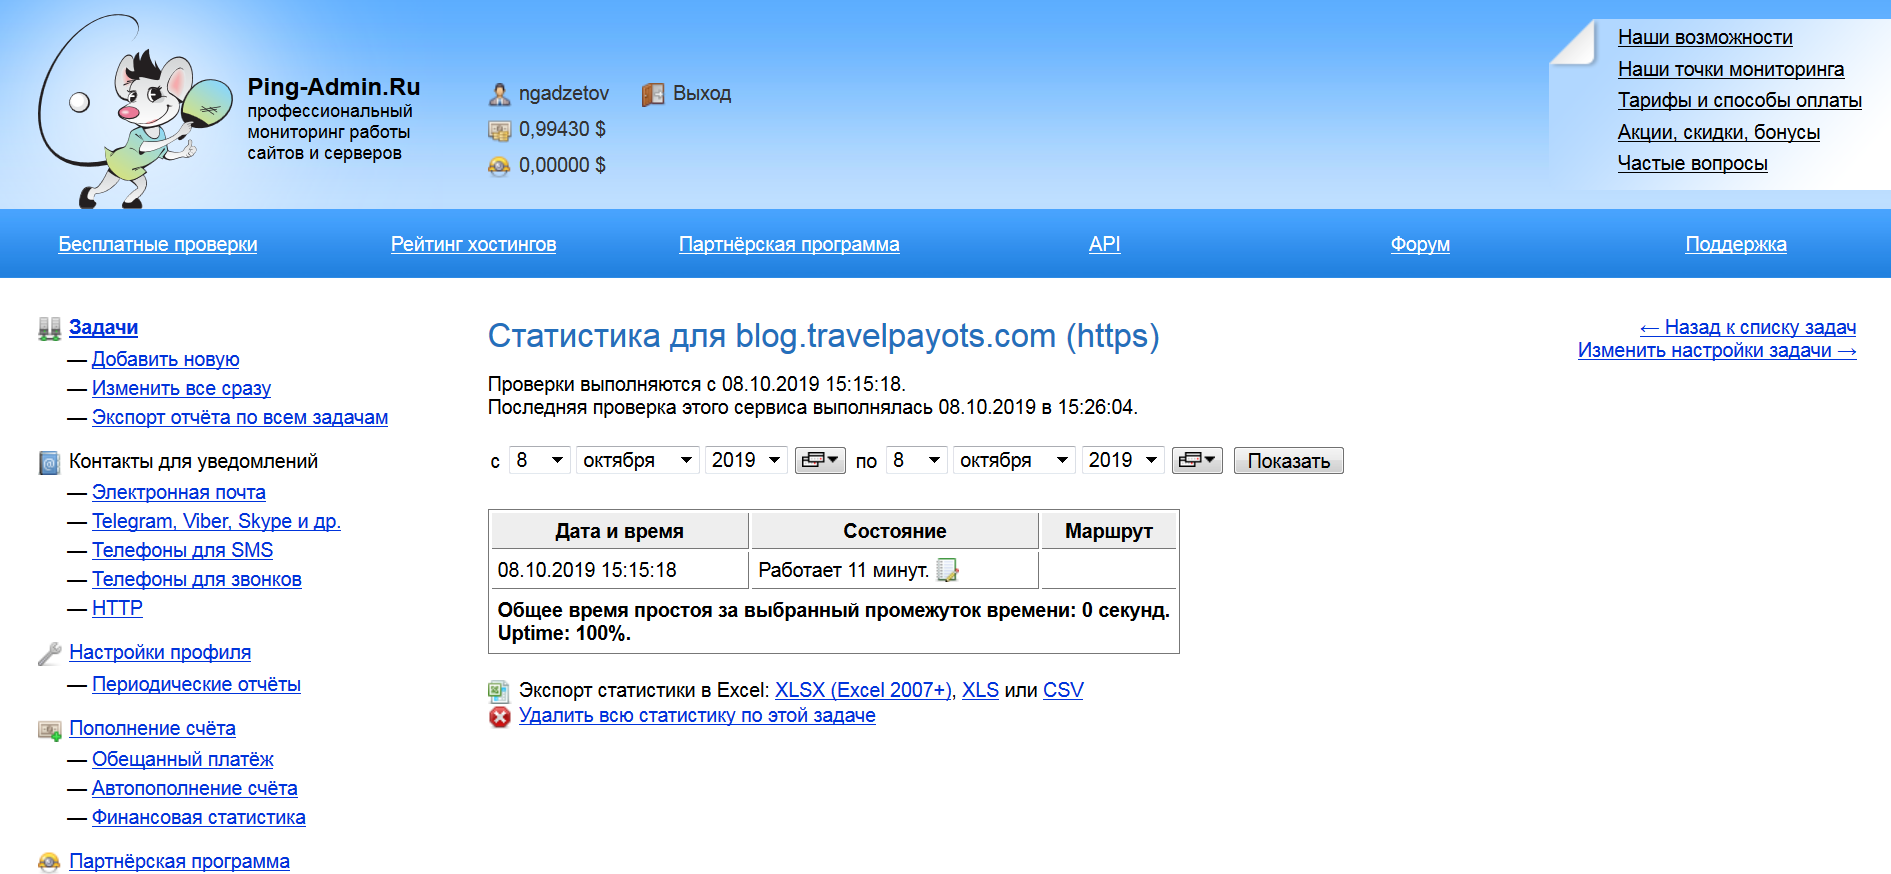This screenshot has width=1891, height=874.
Task: Open Экспорт отчёта по всем задачам
Action: [x=240, y=417]
